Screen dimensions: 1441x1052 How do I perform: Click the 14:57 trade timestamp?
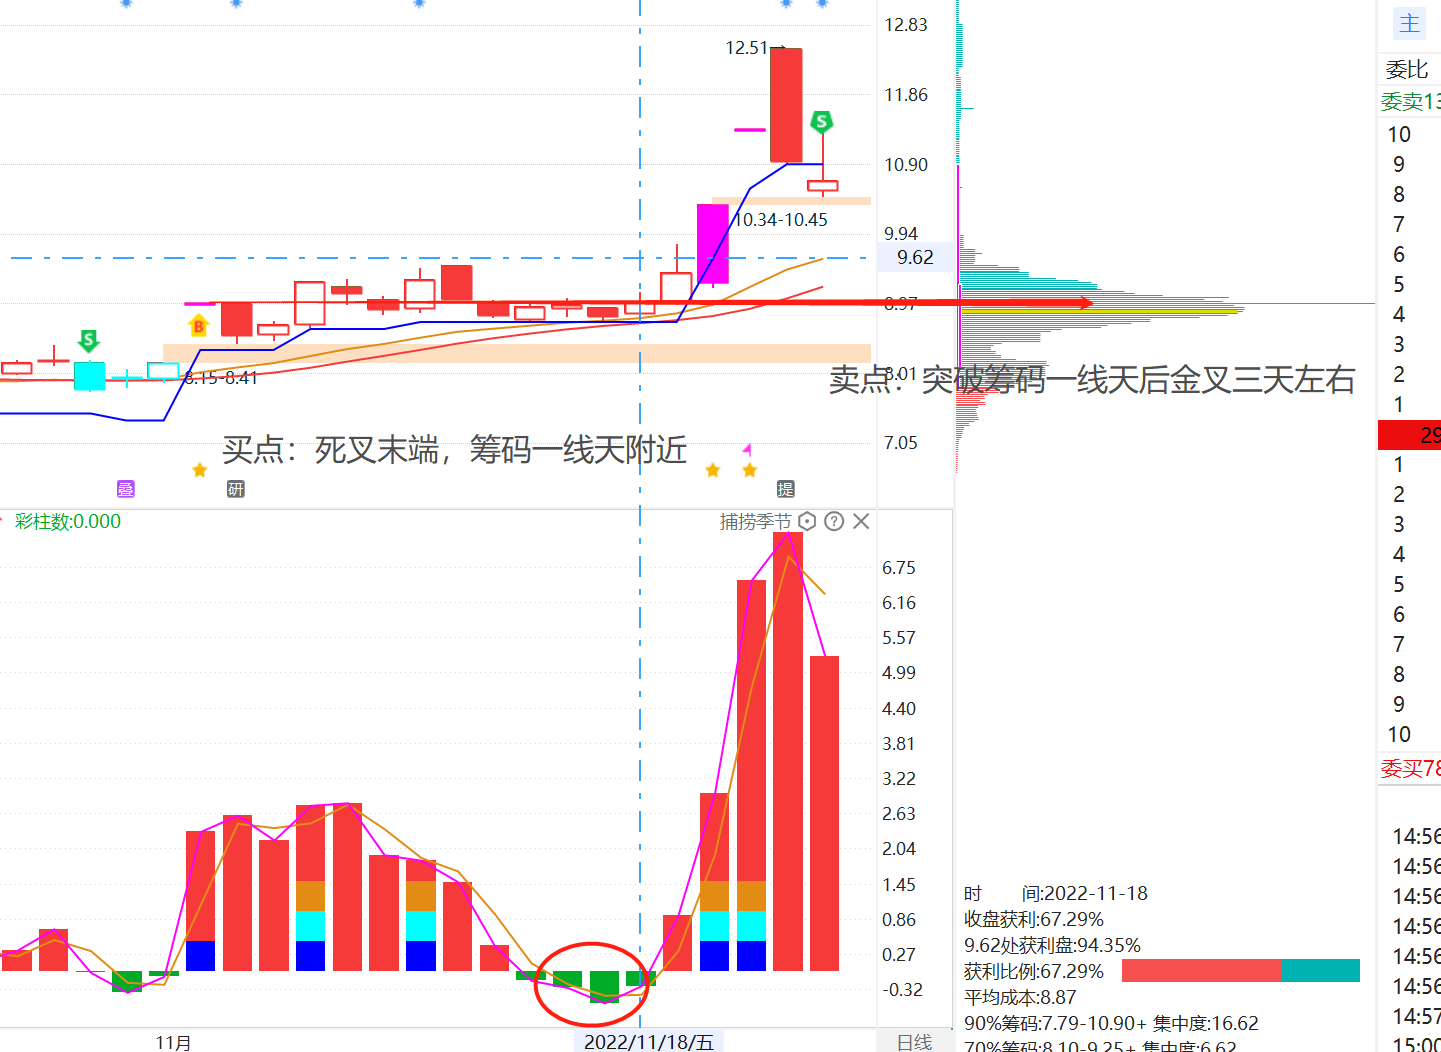coord(1416,1016)
